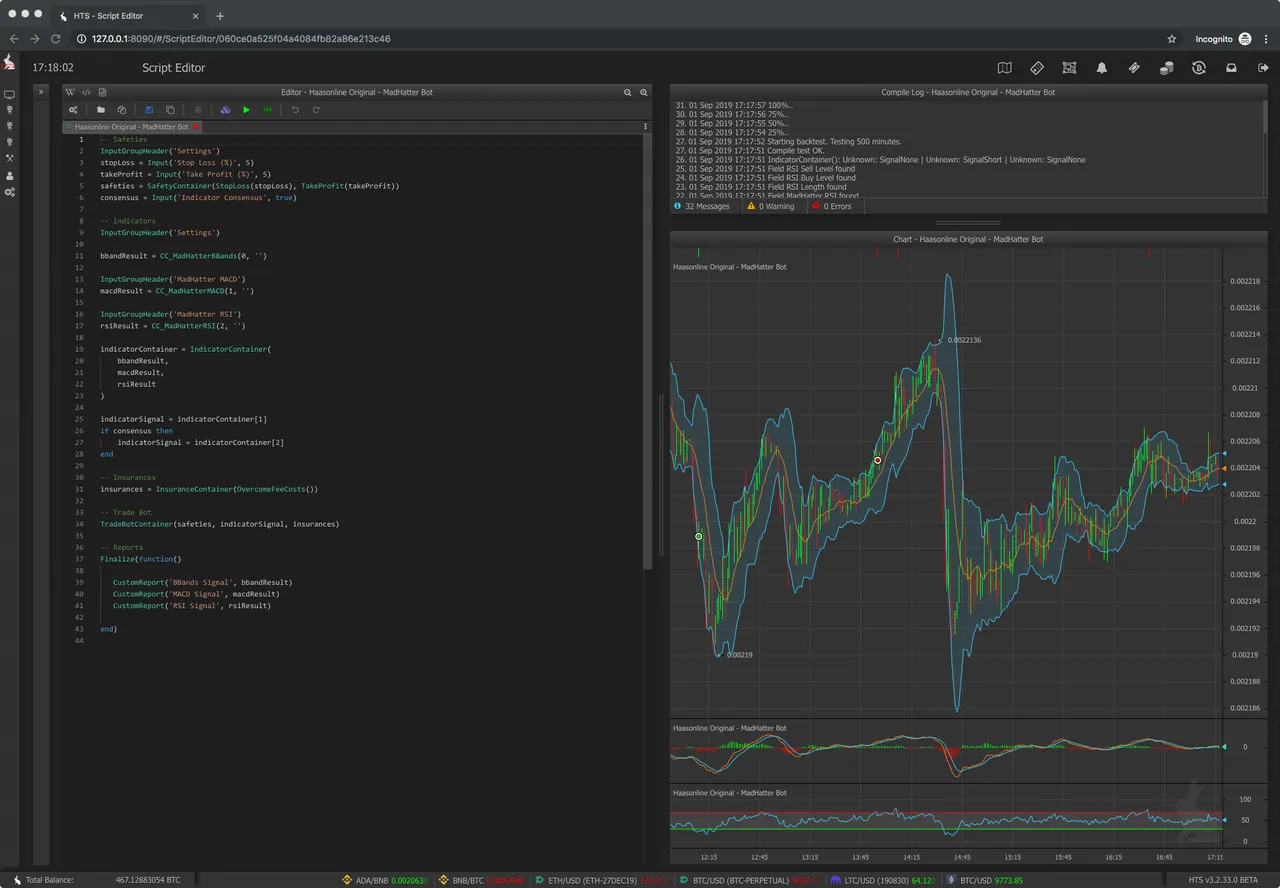Open the map icon in top header
The image size is (1280, 888).
click(x=1005, y=68)
